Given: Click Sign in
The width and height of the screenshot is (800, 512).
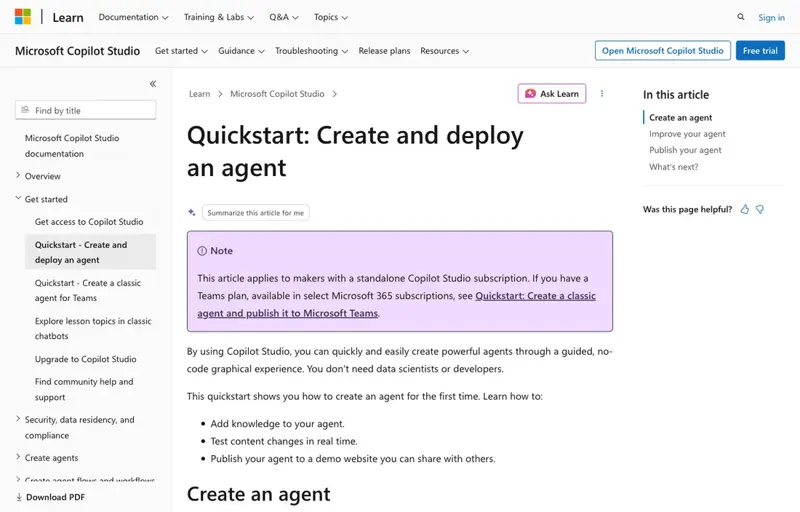Looking at the screenshot, I should coord(771,17).
